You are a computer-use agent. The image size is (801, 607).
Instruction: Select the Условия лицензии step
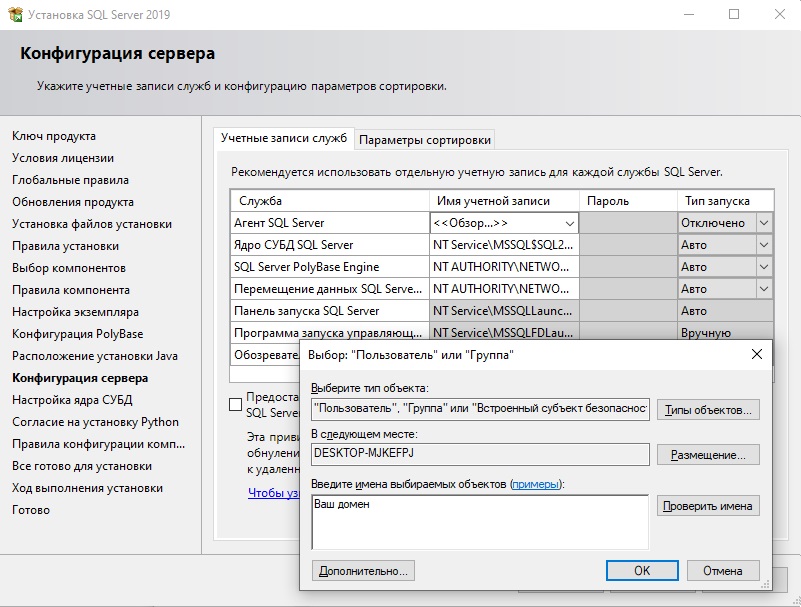[x=63, y=158]
